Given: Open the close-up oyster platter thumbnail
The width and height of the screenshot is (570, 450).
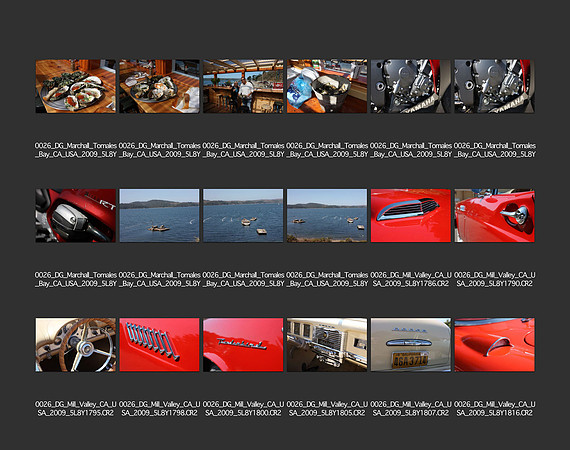Looking at the screenshot, I should coord(76,86).
